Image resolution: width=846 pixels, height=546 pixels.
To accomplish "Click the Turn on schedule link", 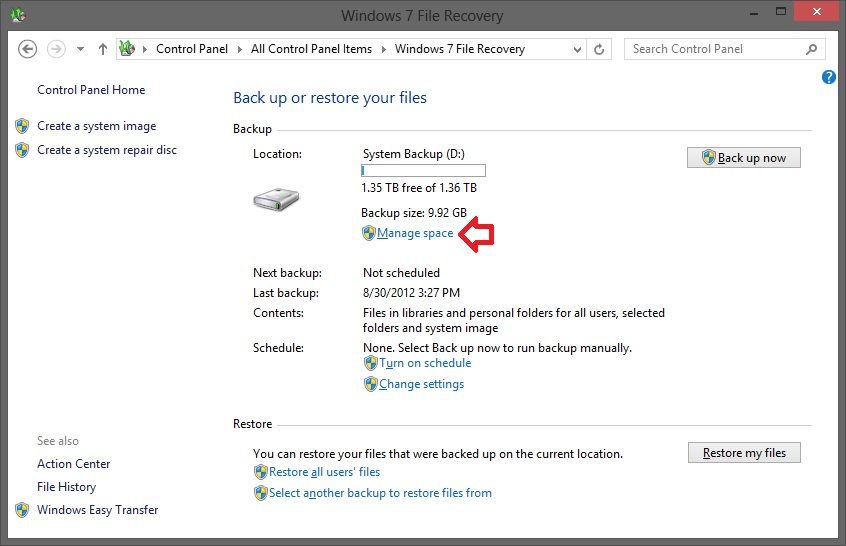I will point(425,363).
